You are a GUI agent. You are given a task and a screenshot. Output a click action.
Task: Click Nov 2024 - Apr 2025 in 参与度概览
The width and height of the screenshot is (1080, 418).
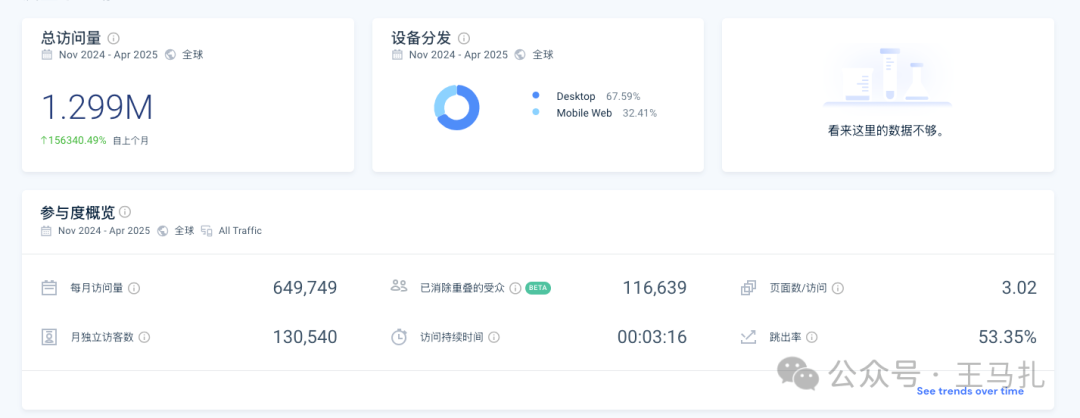104,231
